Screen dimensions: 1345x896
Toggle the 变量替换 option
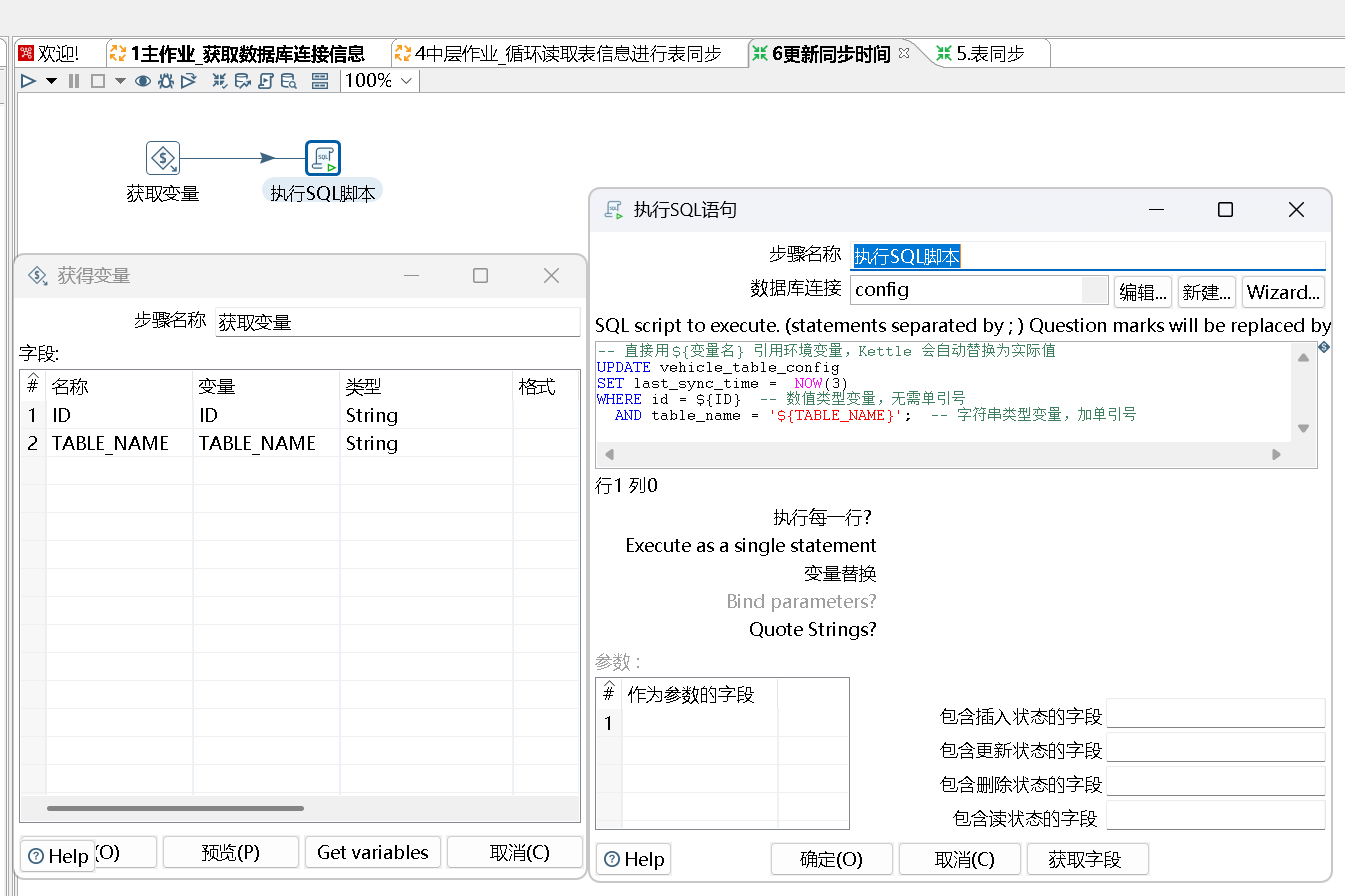click(x=888, y=575)
